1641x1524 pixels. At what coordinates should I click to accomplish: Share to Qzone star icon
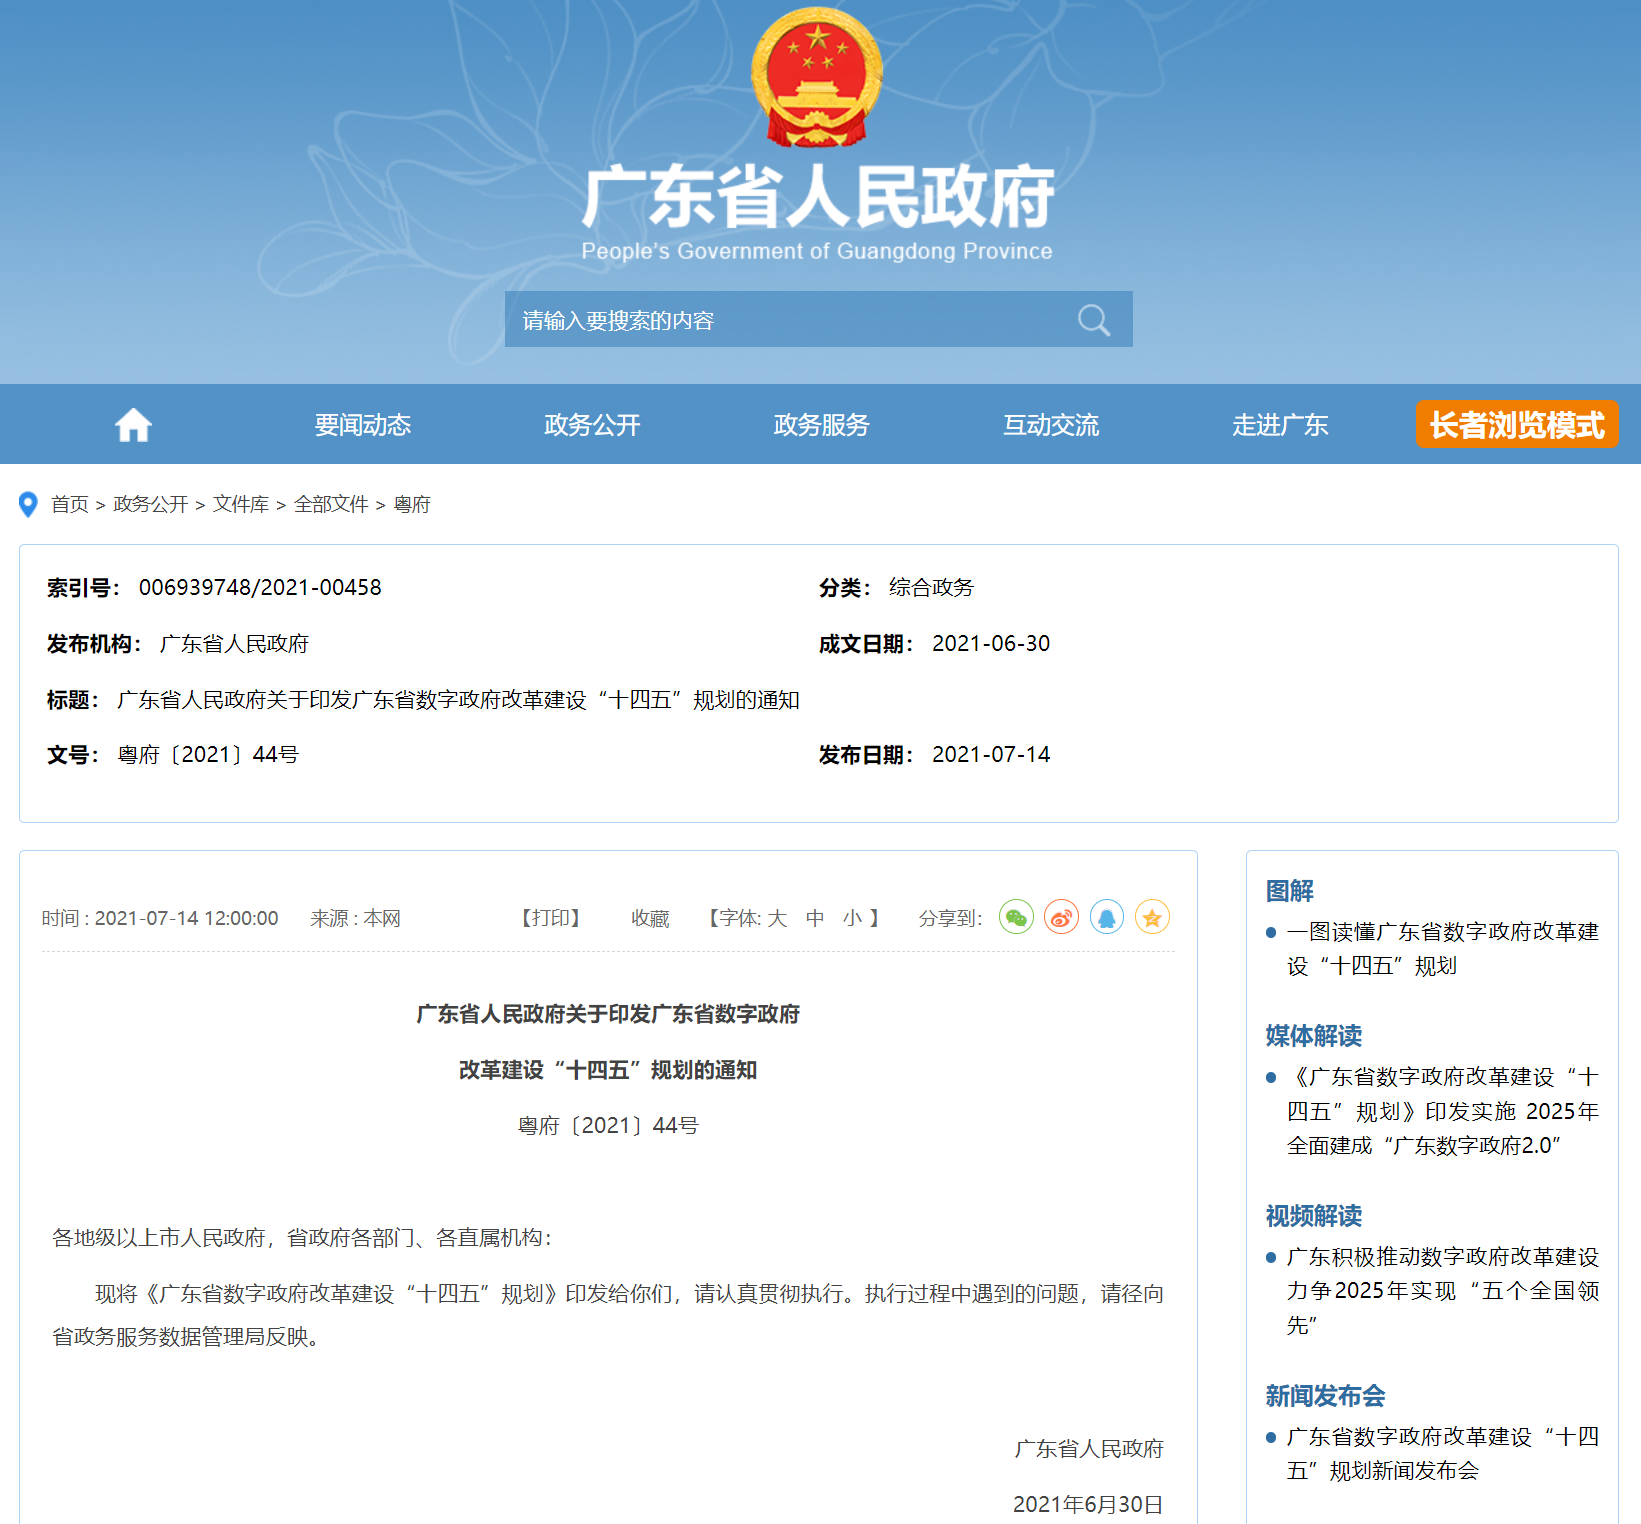coord(1152,917)
